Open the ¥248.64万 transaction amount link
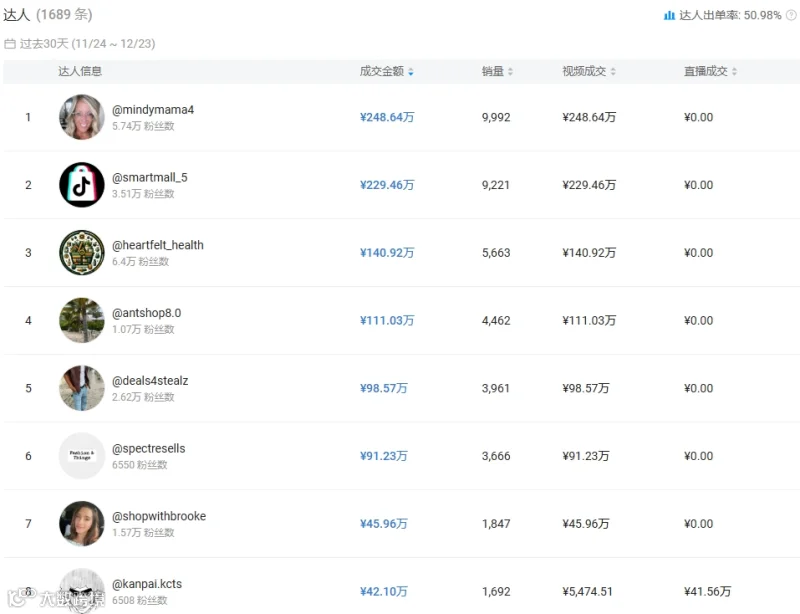800x614 pixels. coord(387,117)
